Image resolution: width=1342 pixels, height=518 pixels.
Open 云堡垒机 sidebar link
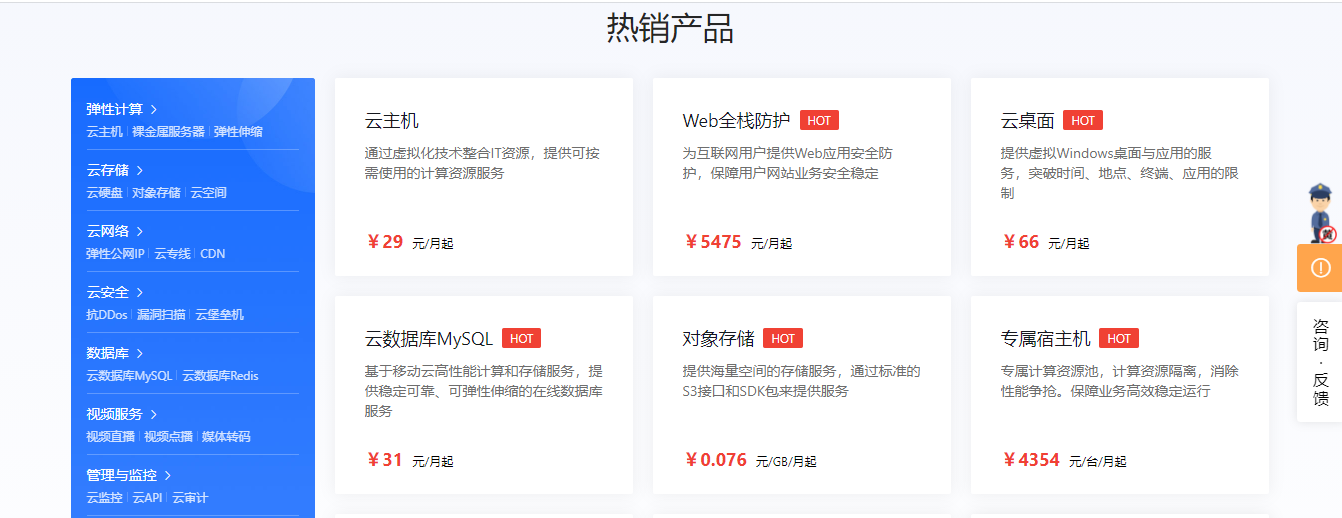coord(219,314)
